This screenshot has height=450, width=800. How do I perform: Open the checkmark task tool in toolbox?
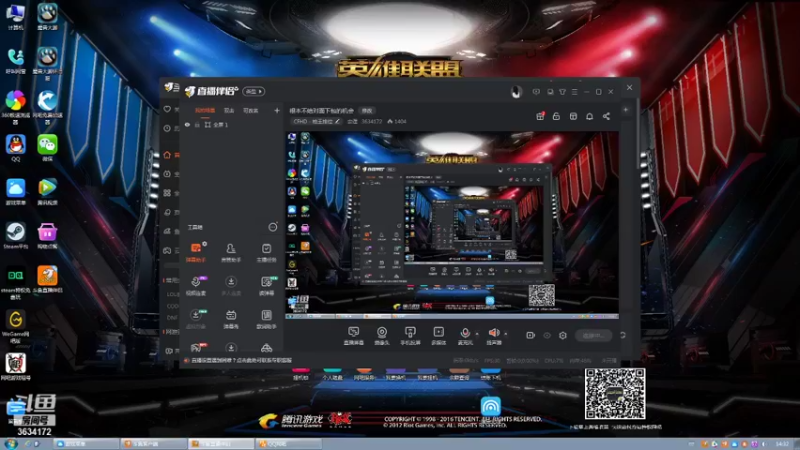click(x=266, y=252)
